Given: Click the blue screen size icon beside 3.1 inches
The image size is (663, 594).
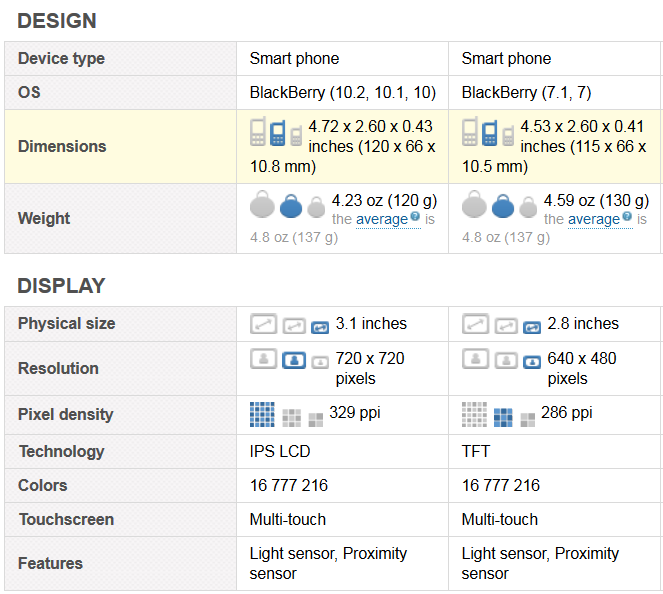Looking at the screenshot, I should pos(320,328).
